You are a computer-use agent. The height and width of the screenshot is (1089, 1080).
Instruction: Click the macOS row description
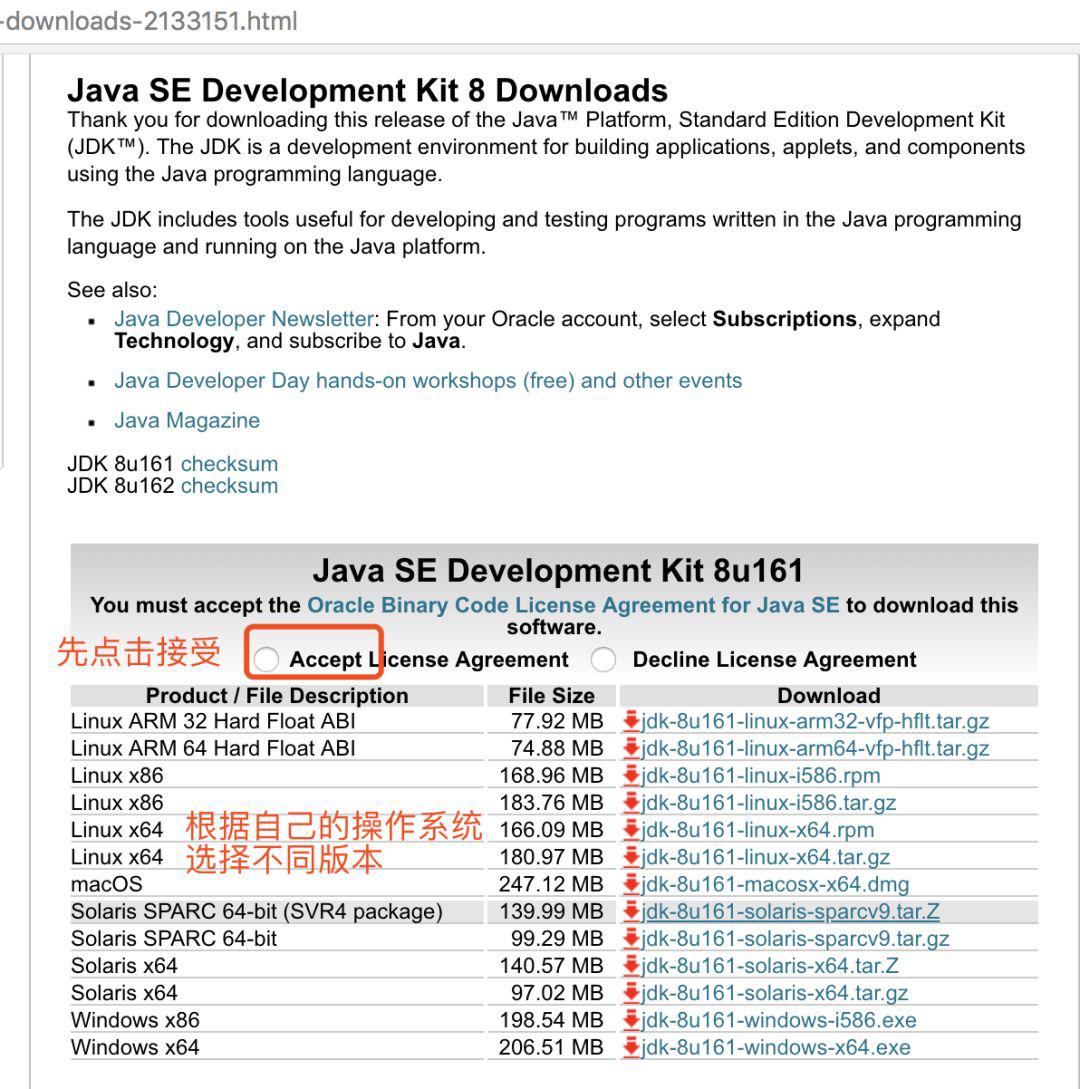[106, 883]
